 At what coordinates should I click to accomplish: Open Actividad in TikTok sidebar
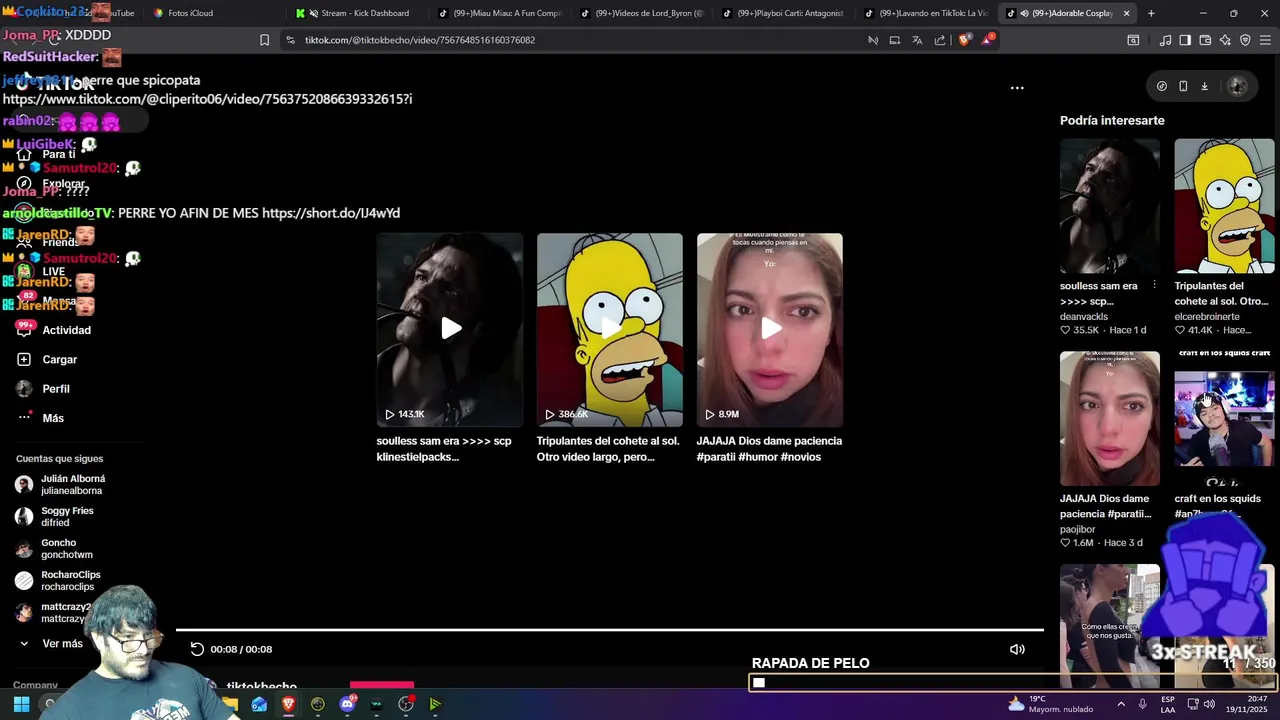pos(56,330)
